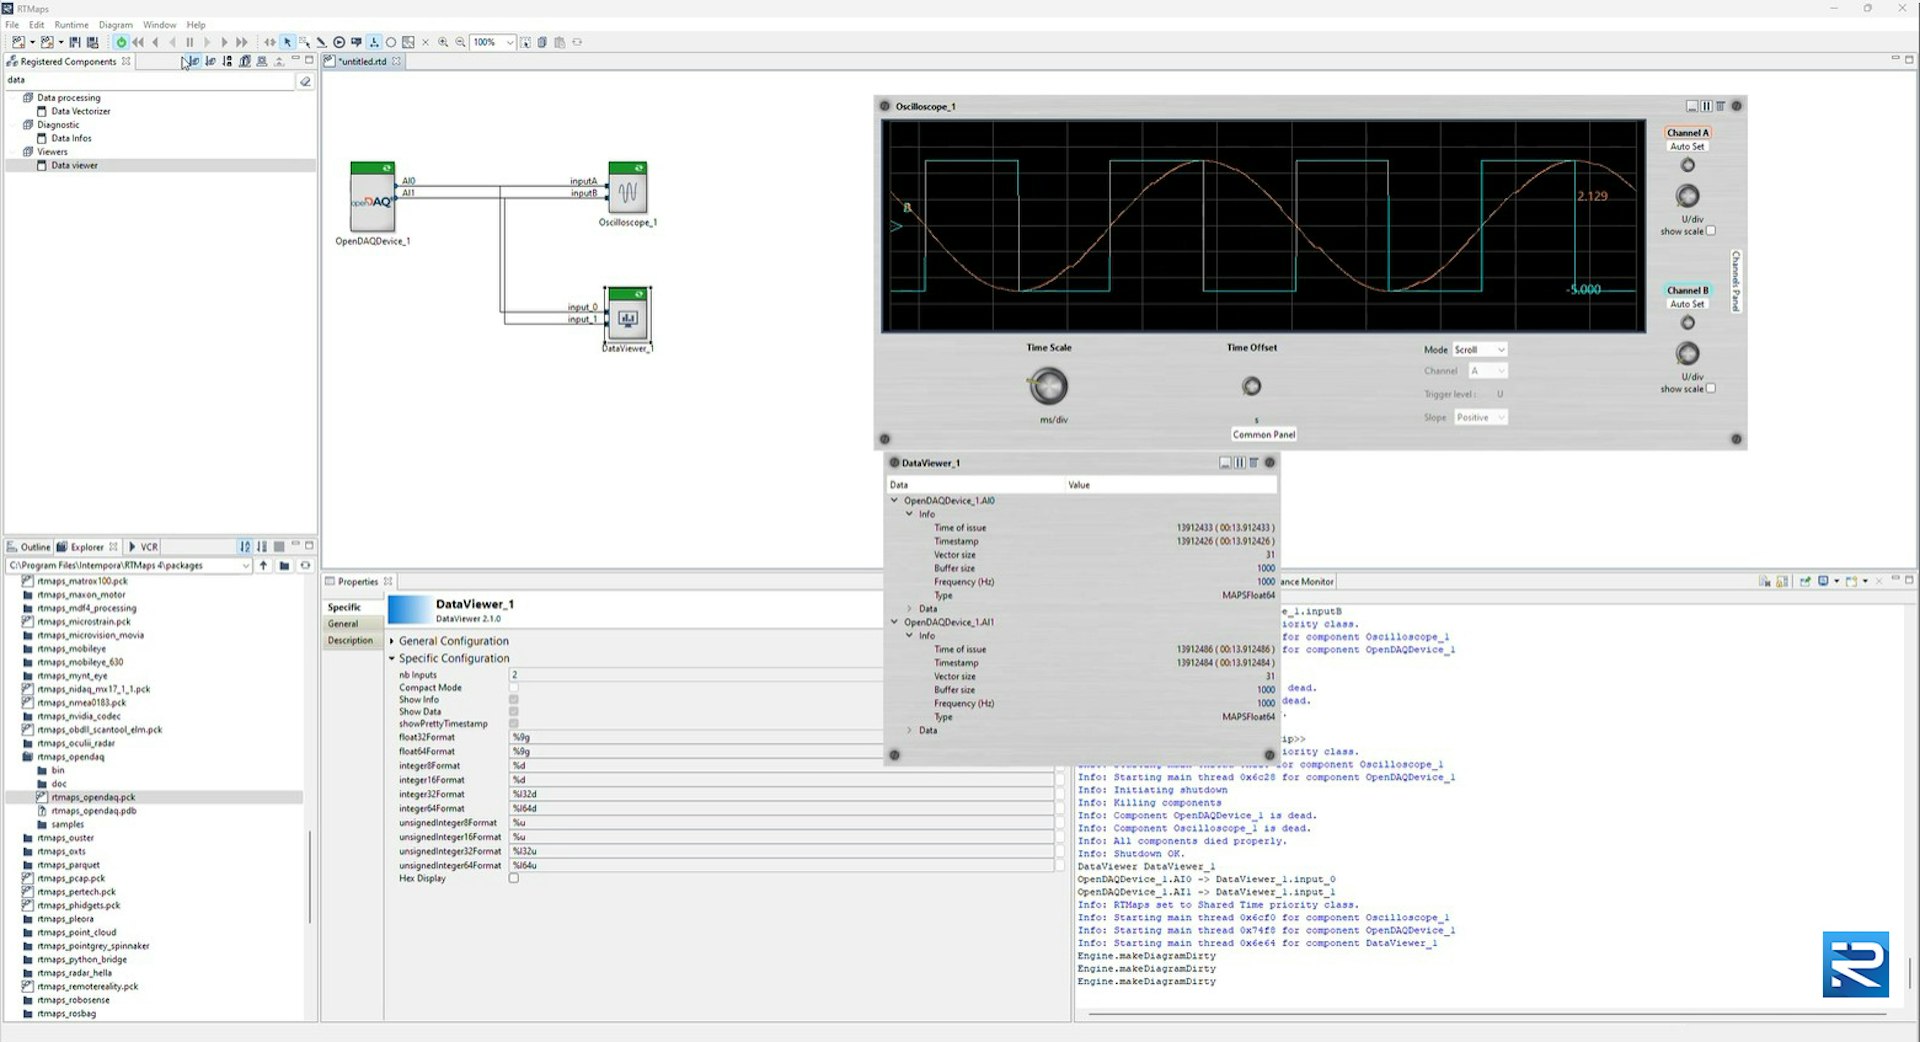Open the trigger Channel A dropdown
The height and width of the screenshot is (1042, 1920).
[x=1487, y=371]
